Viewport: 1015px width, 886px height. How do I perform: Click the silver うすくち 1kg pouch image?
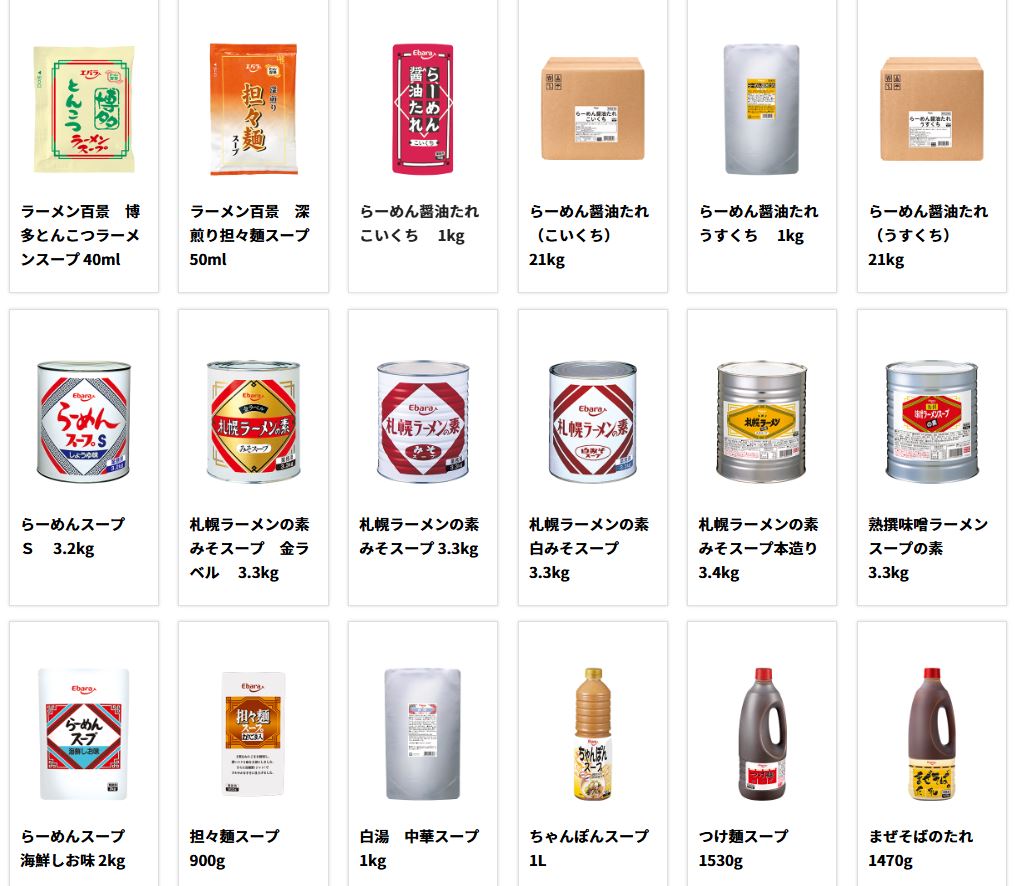[x=761, y=109]
